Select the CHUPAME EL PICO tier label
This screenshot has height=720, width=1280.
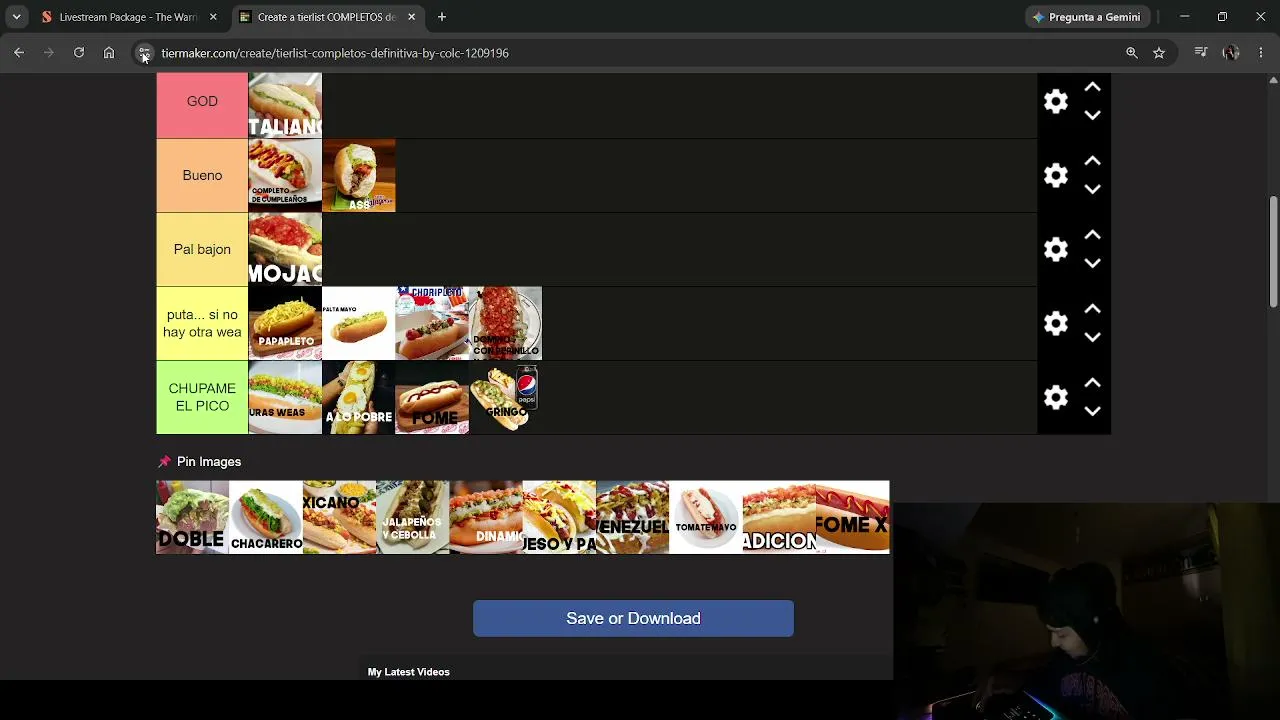(202, 397)
